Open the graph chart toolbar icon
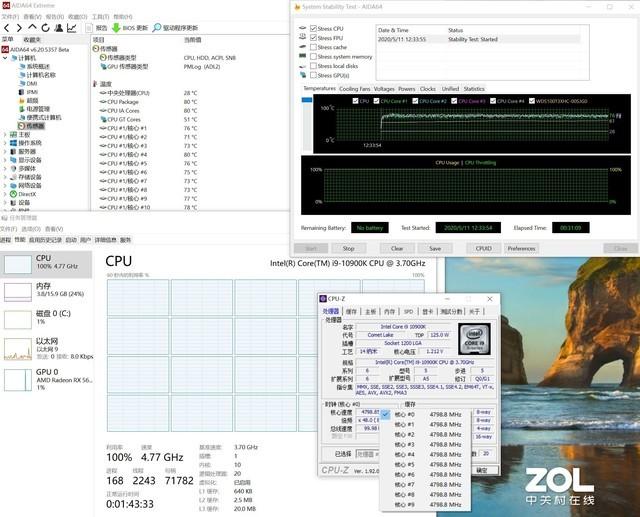 point(72,28)
